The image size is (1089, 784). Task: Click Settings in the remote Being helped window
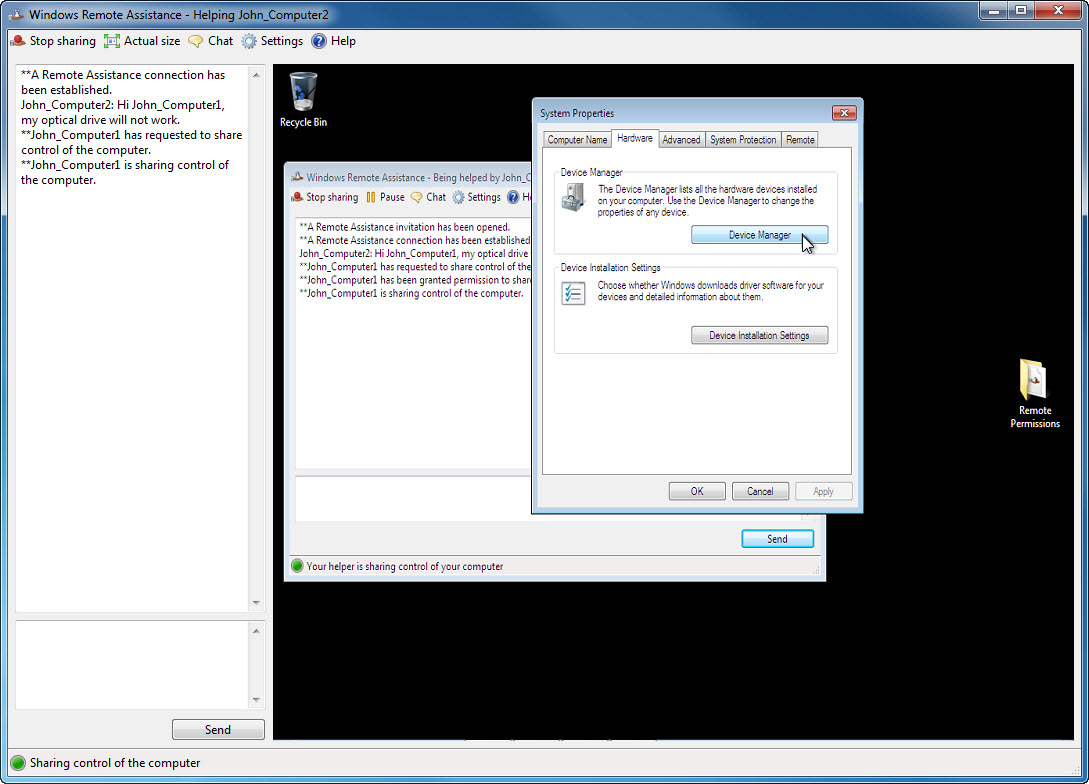(476, 197)
